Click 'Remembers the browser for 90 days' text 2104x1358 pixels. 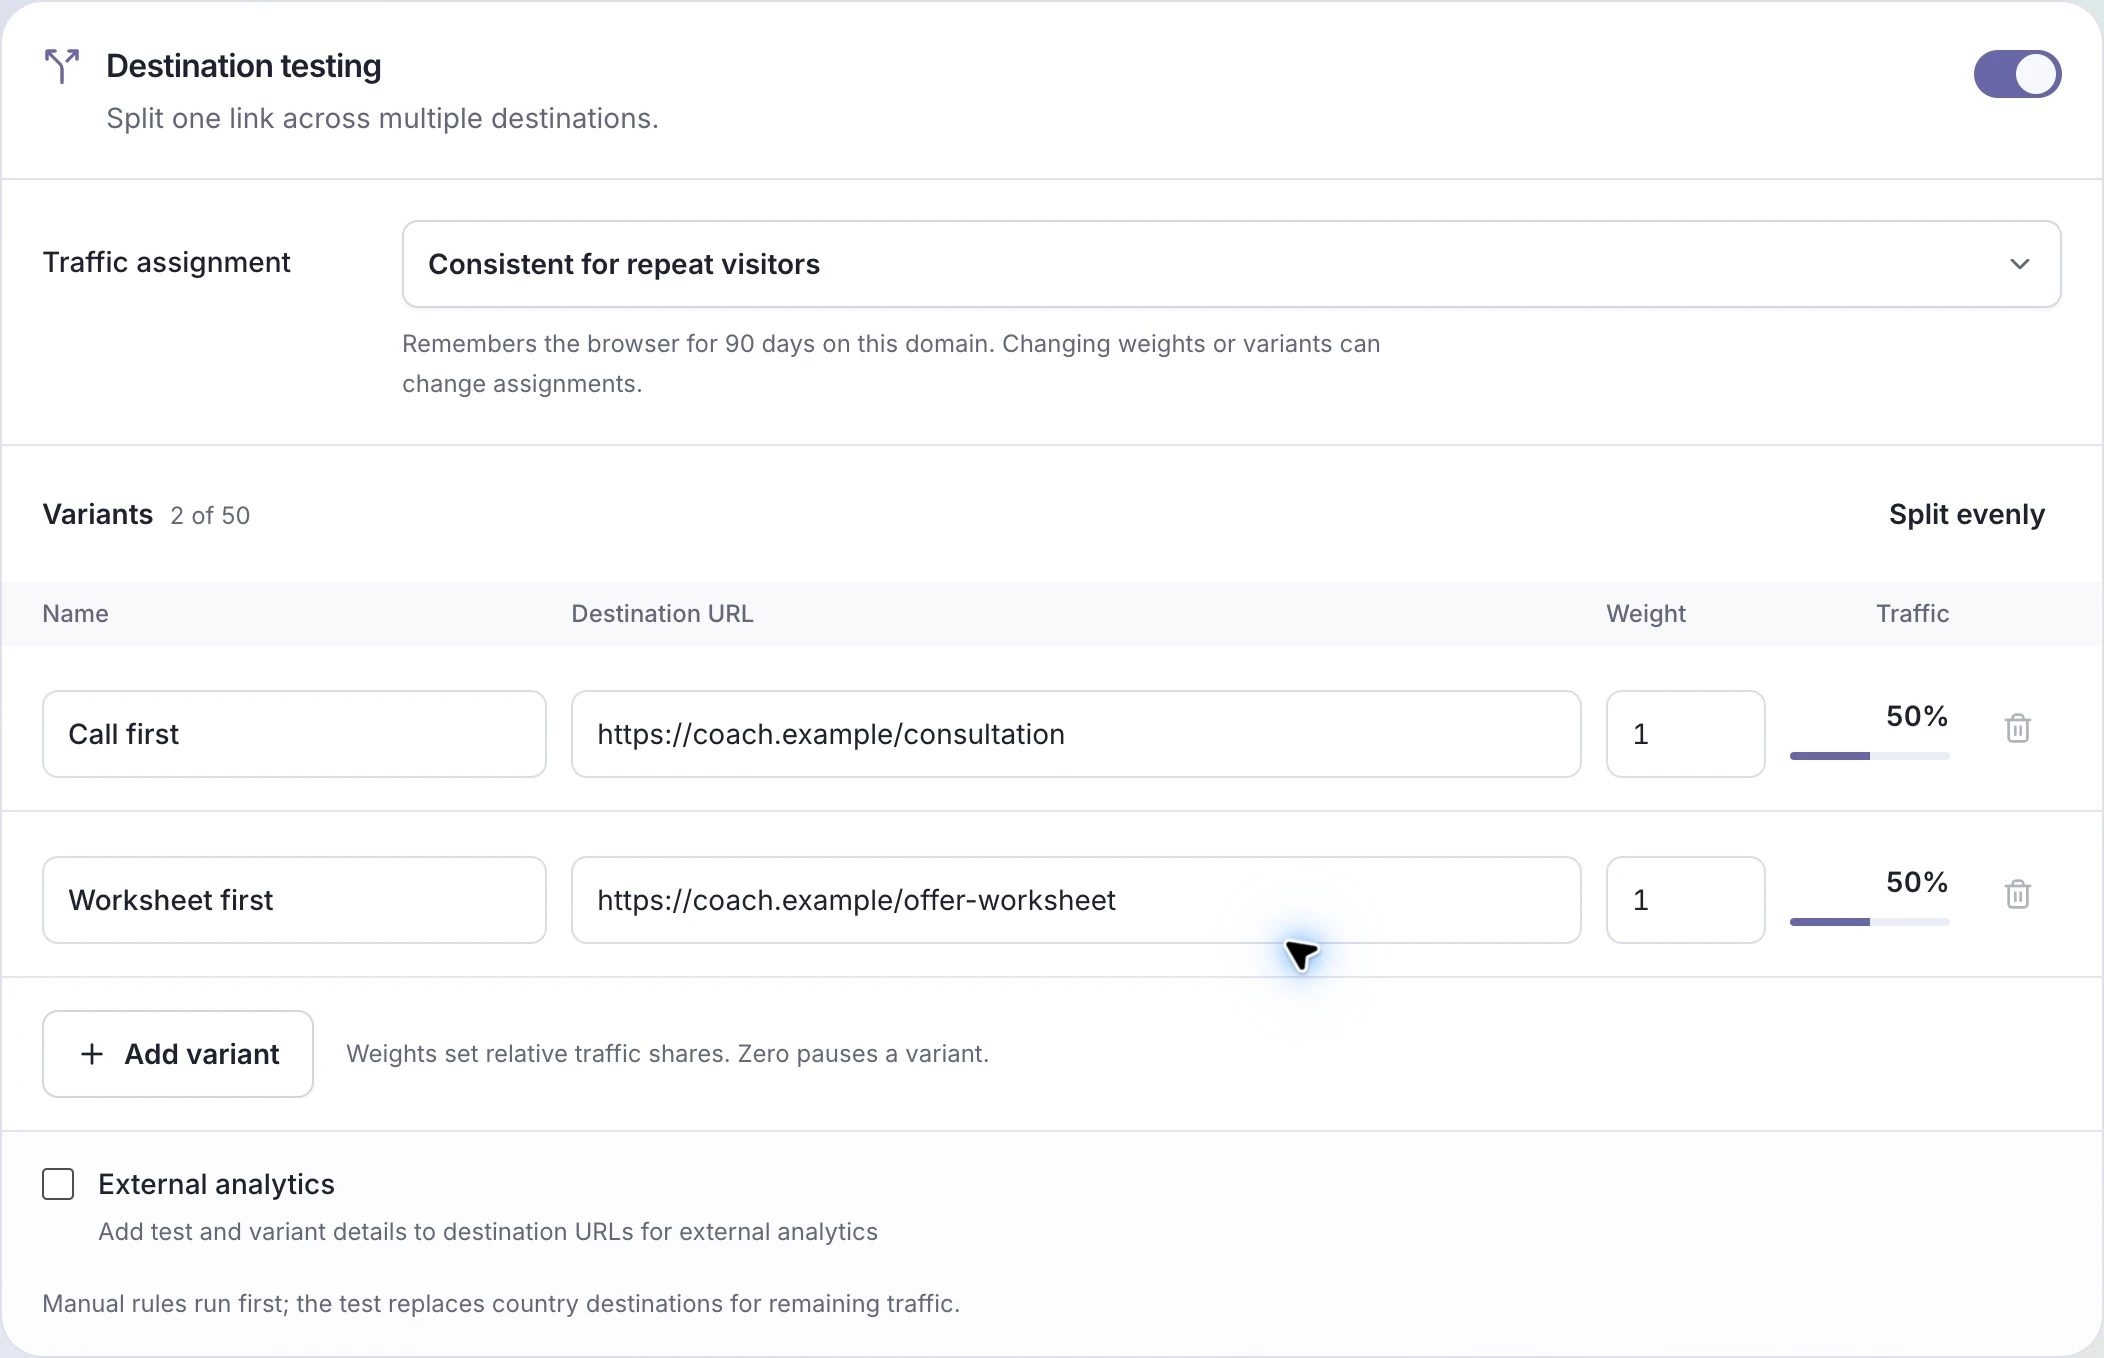(891, 364)
